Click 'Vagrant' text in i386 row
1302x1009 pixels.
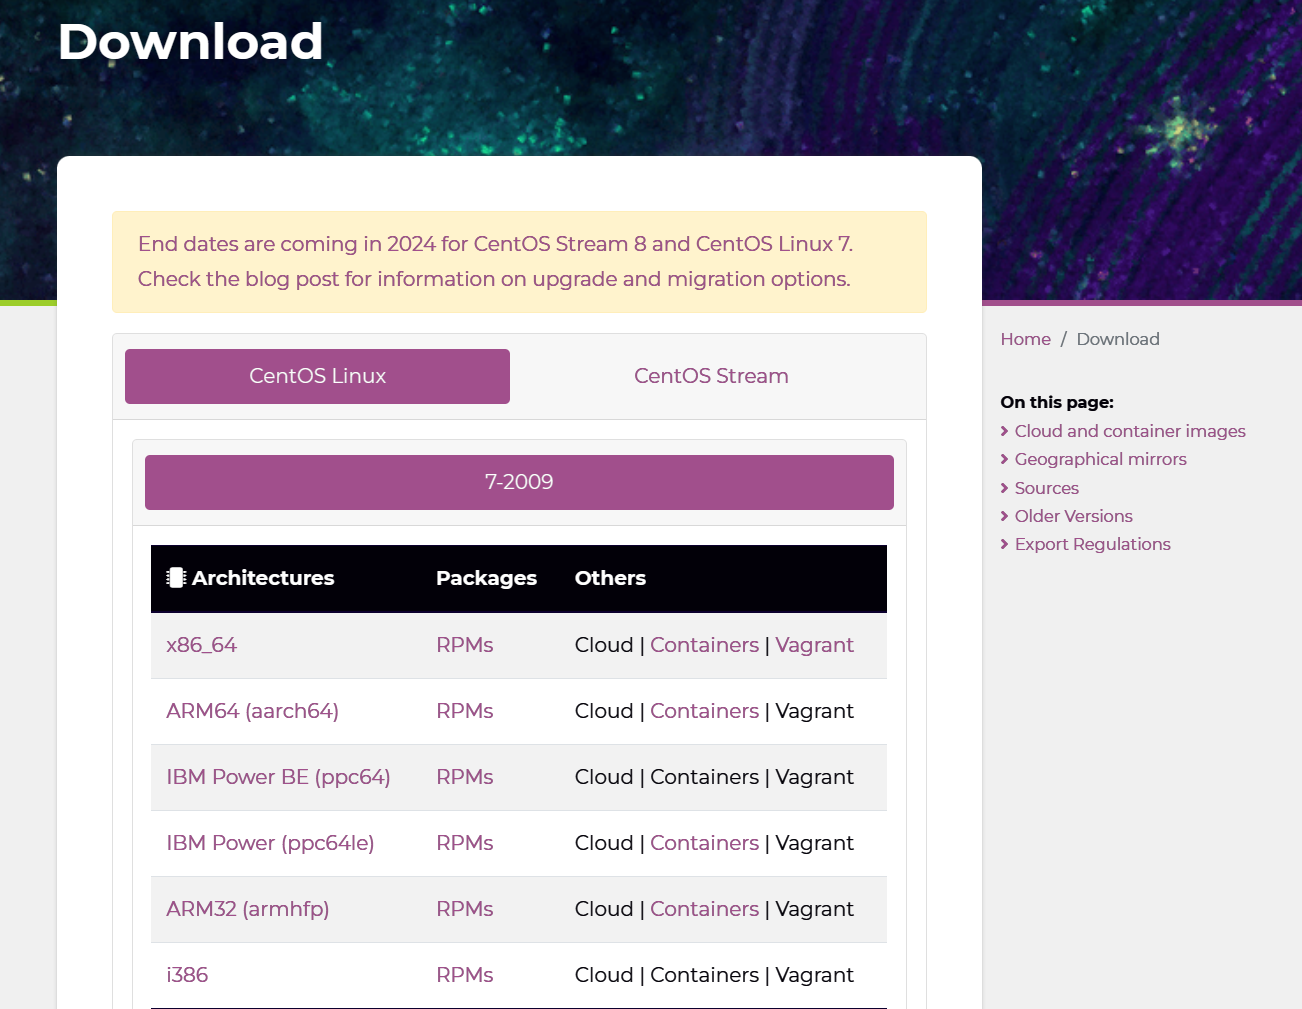tap(814, 975)
